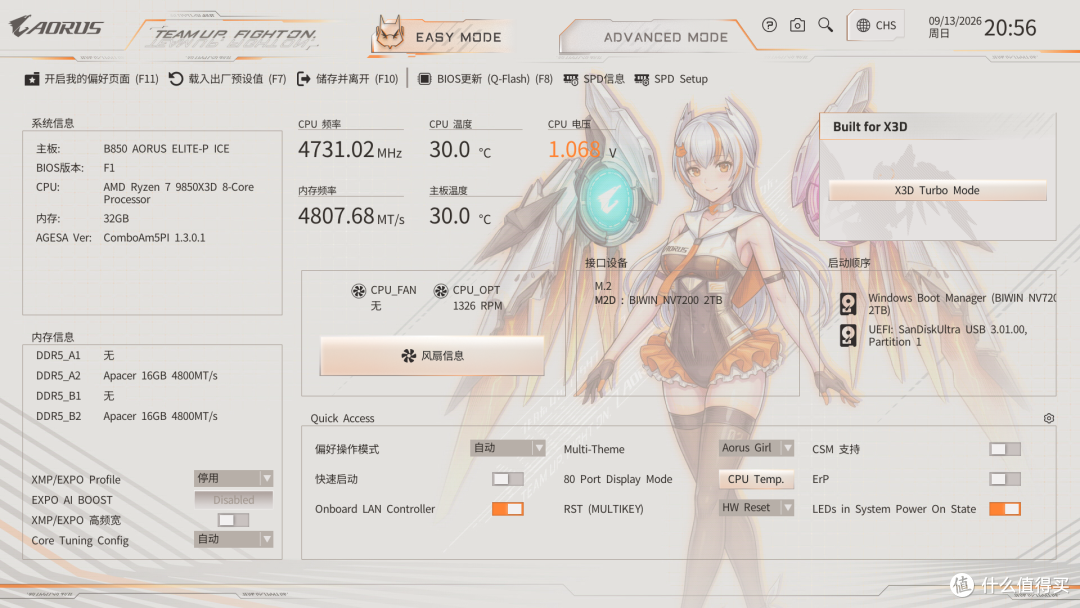Open 开启我的偏好页面 (F11)
This screenshot has height=608, width=1080.
[92, 79]
